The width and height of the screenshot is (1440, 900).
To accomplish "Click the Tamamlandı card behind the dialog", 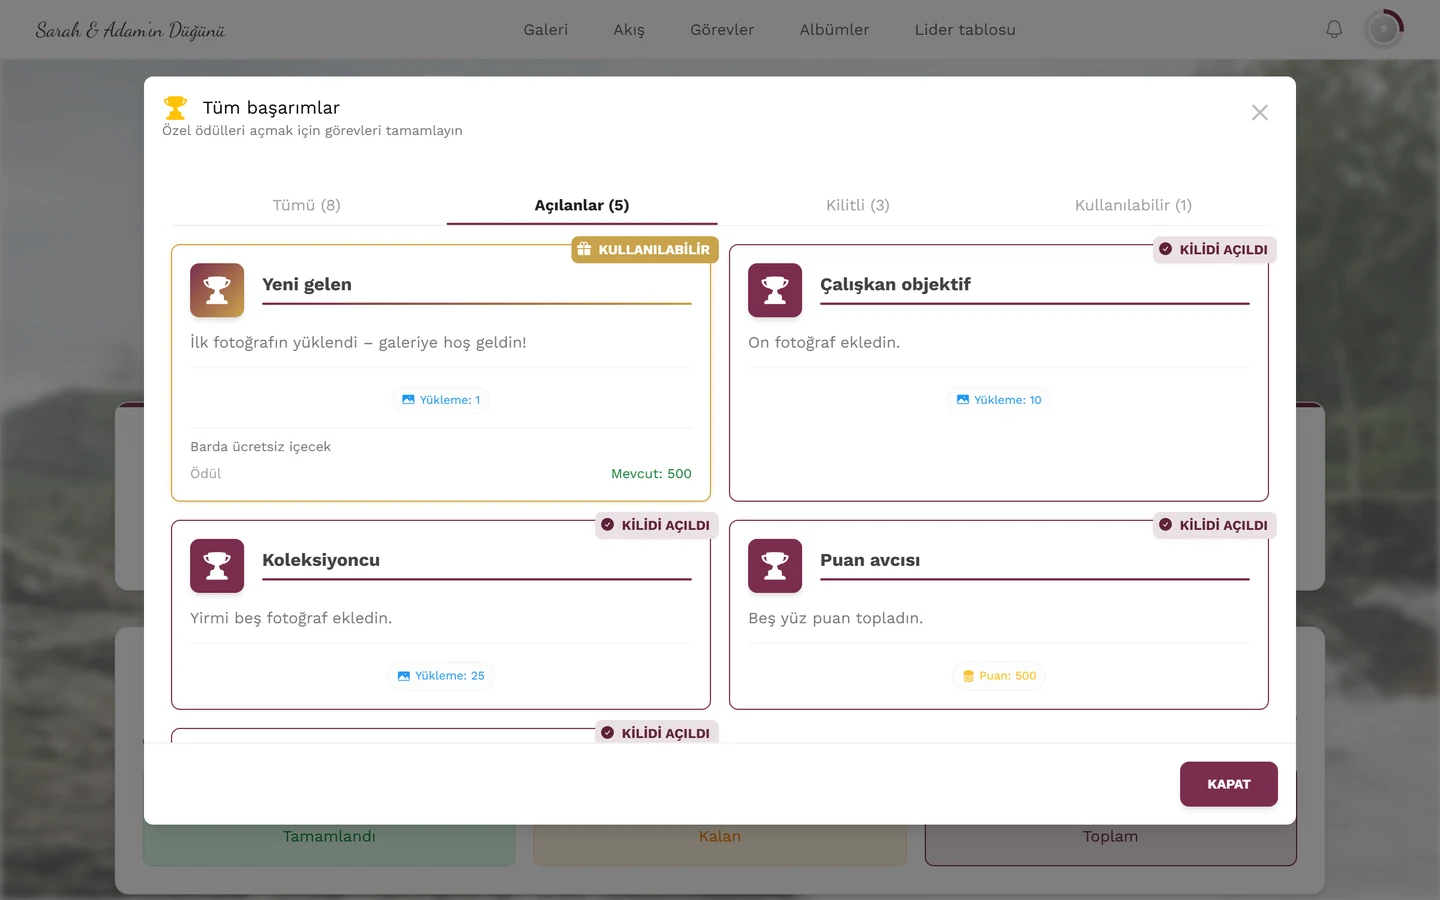I will click(329, 845).
